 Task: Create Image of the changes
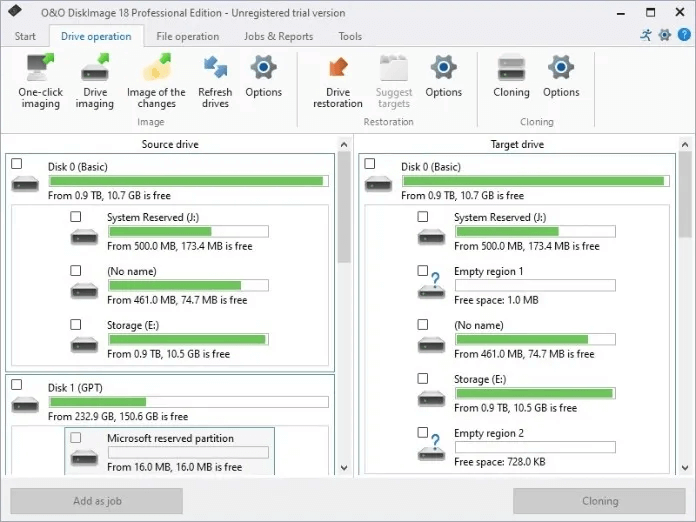tap(156, 81)
